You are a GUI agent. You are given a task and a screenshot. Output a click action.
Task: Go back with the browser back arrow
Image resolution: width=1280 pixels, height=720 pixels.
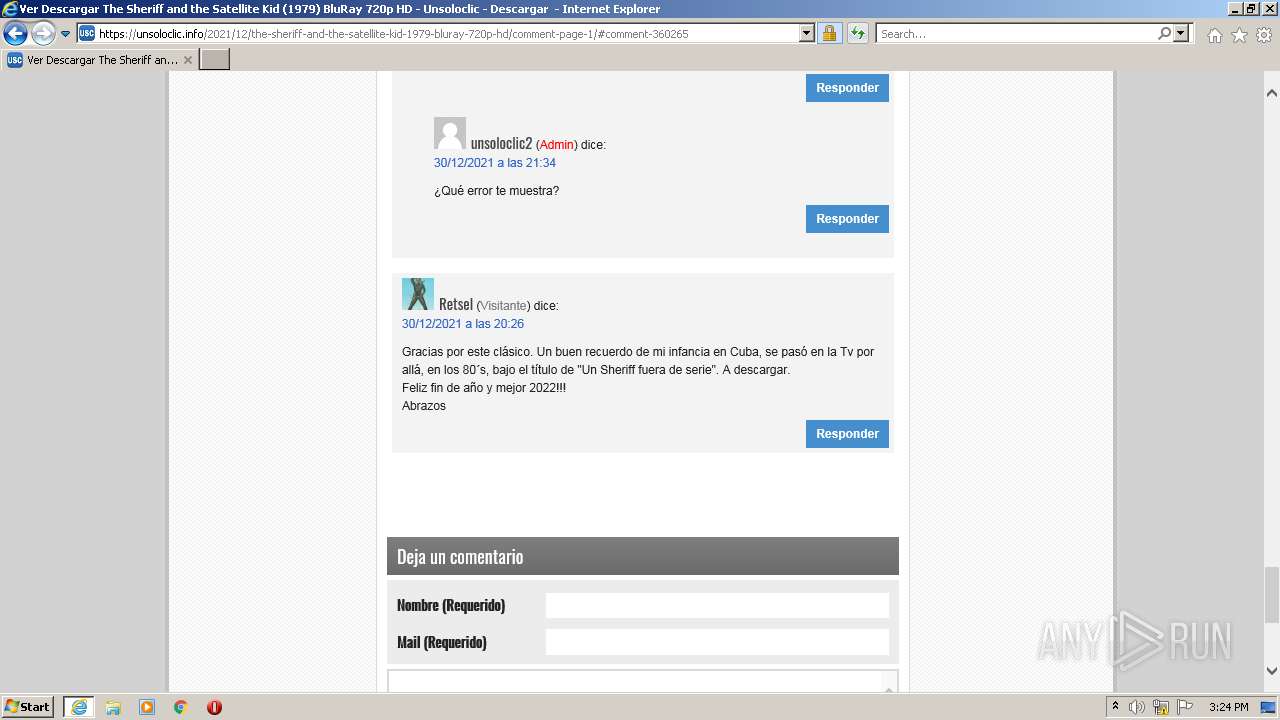pyautogui.click(x=15, y=34)
